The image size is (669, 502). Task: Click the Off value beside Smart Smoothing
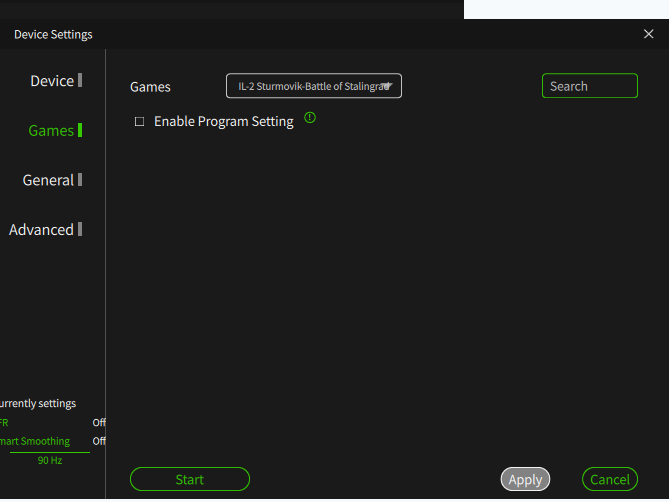pyautogui.click(x=99, y=441)
